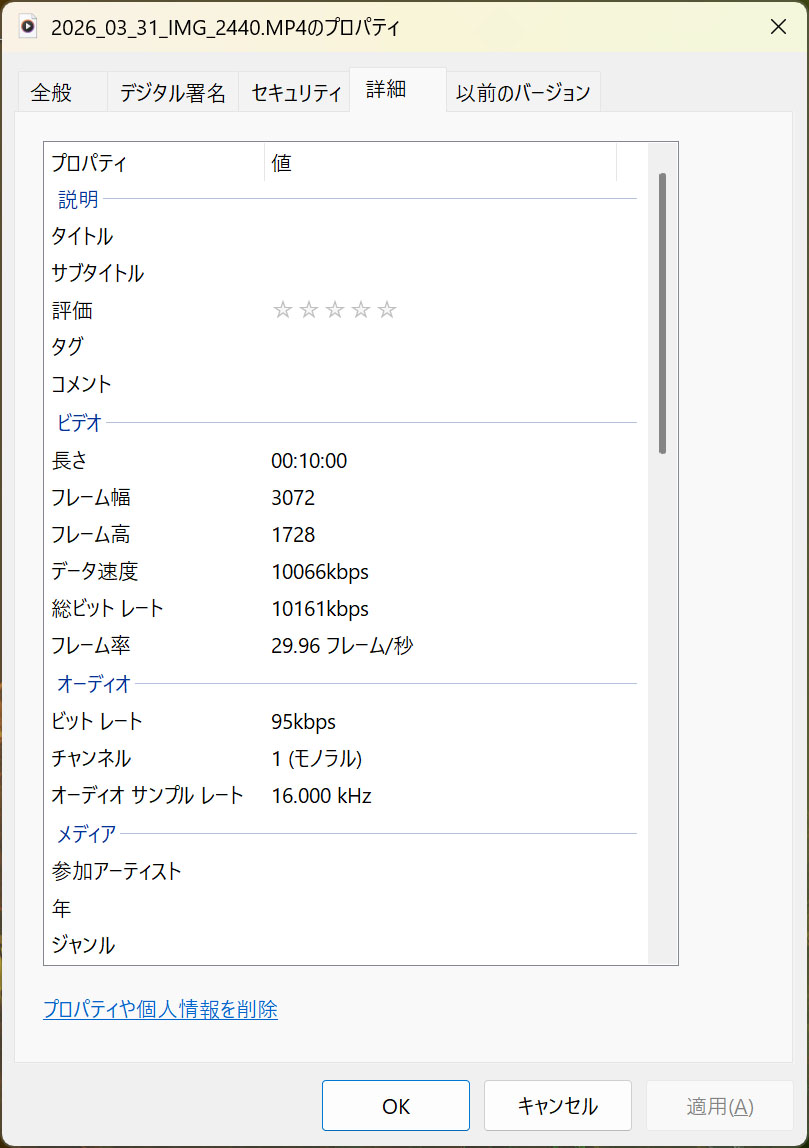Click the vertical scrollbar thumb in property list

(x=662, y=312)
